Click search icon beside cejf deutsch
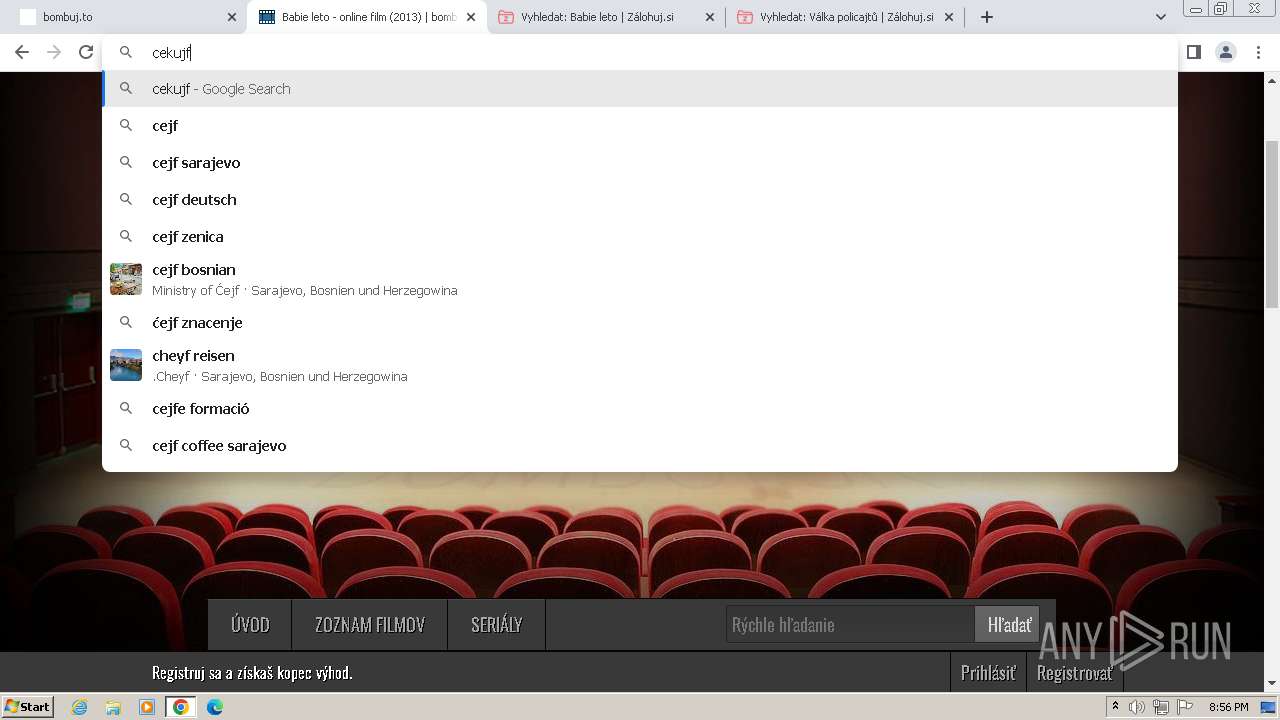The width and height of the screenshot is (1280, 720). coord(126,199)
